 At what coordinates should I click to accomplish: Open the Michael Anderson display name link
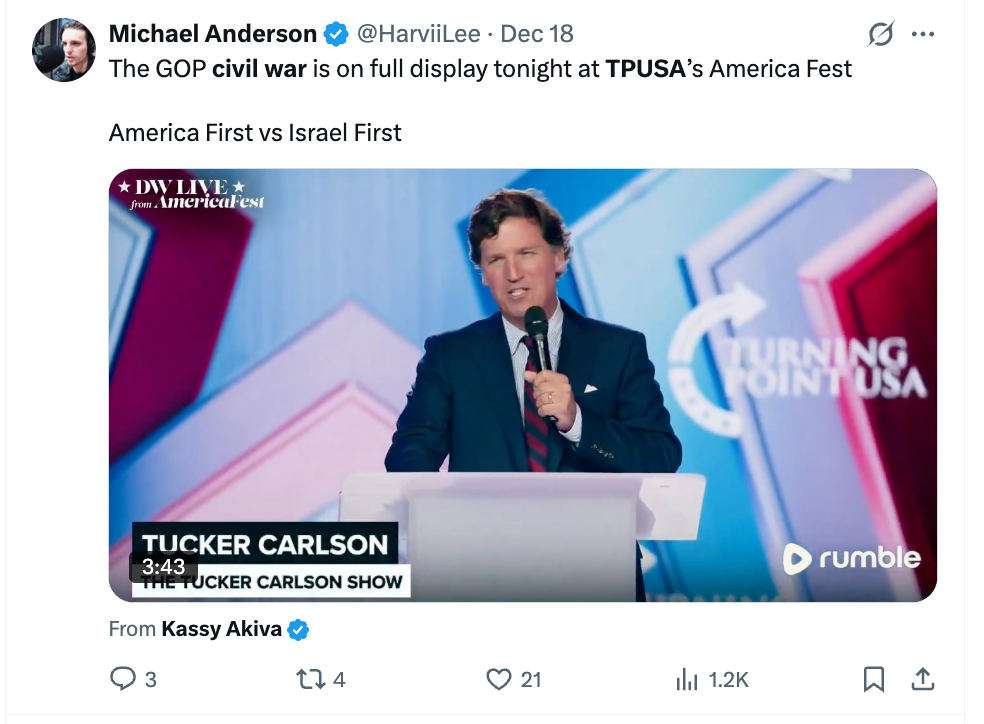pos(212,34)
